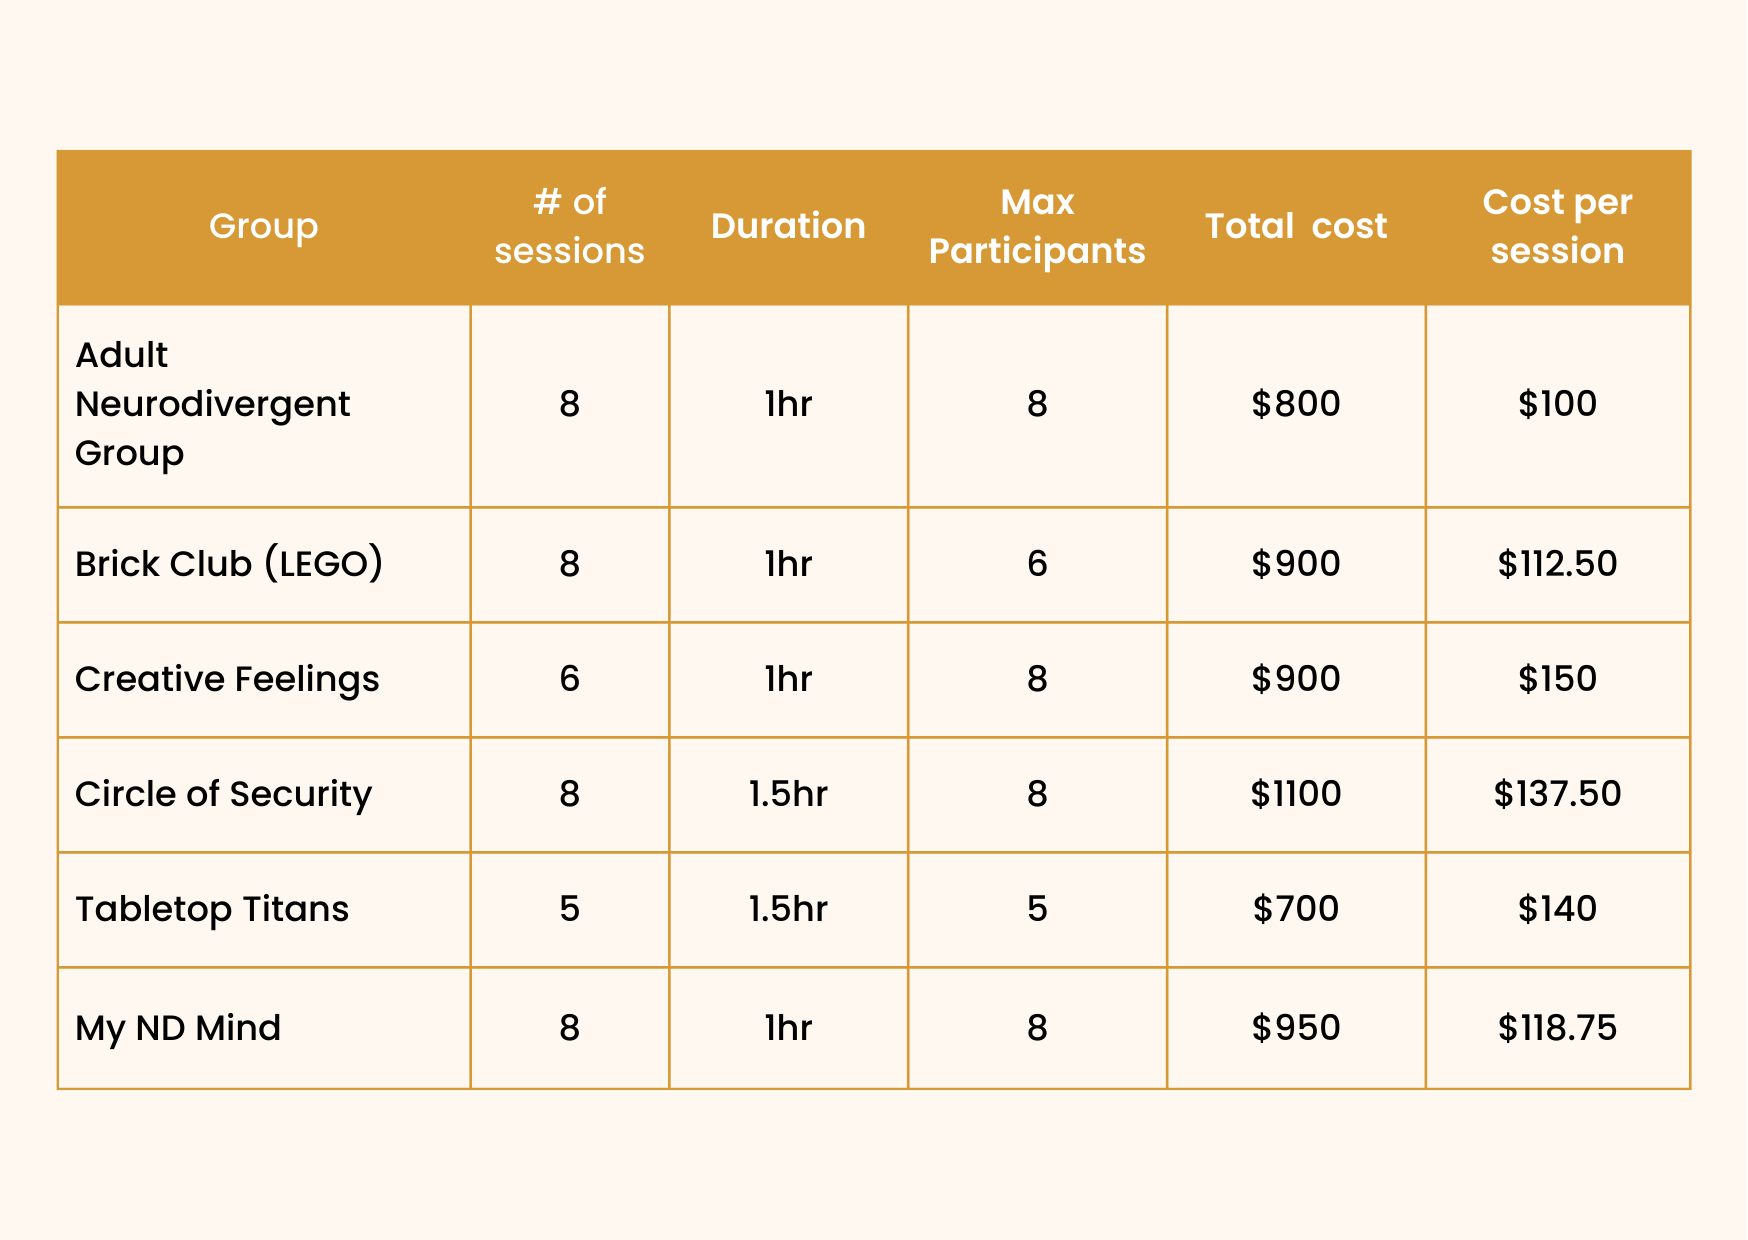Click the $150 cost per session cell
Viewport: 1748px width, 1240px height.
(1557, 679)
